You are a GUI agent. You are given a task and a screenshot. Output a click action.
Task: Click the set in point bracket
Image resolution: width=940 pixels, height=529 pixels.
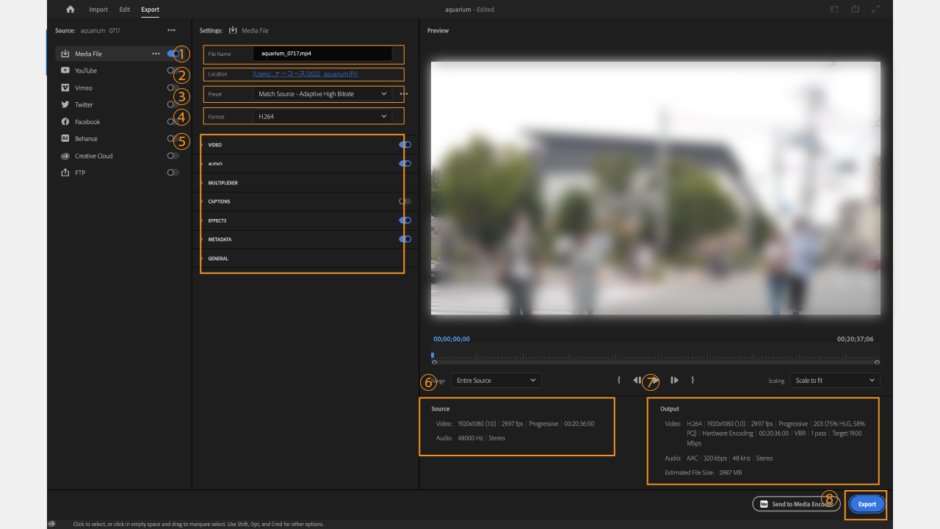619,380
